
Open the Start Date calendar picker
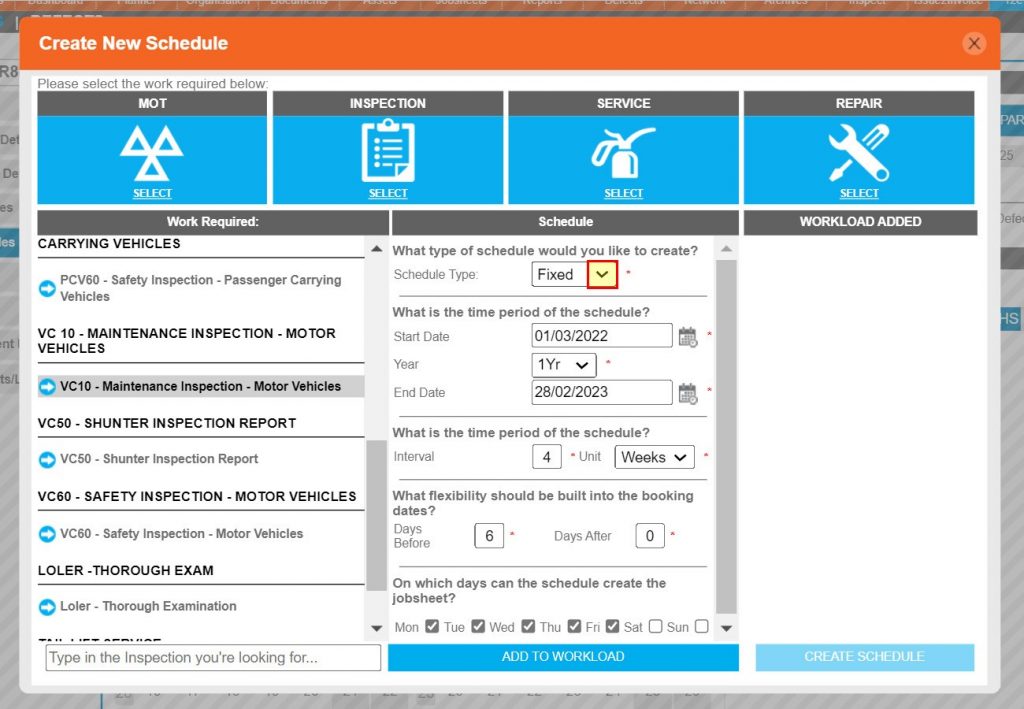click(687, 337)
